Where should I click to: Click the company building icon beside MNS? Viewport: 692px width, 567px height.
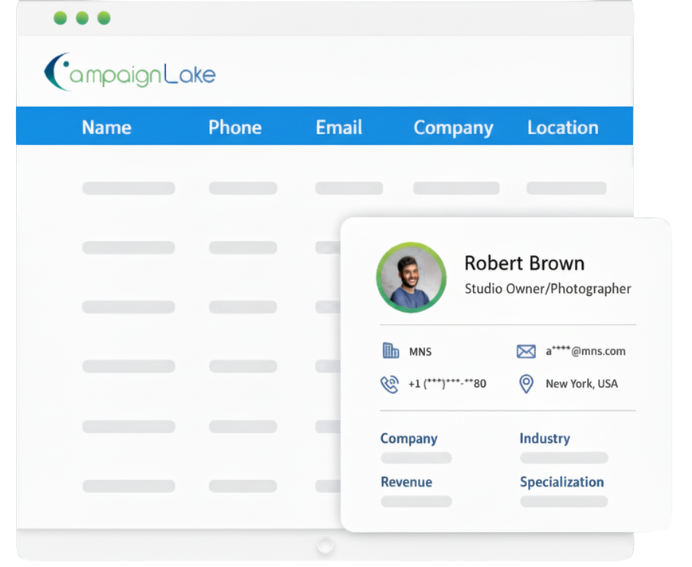[x=390, y=351]
